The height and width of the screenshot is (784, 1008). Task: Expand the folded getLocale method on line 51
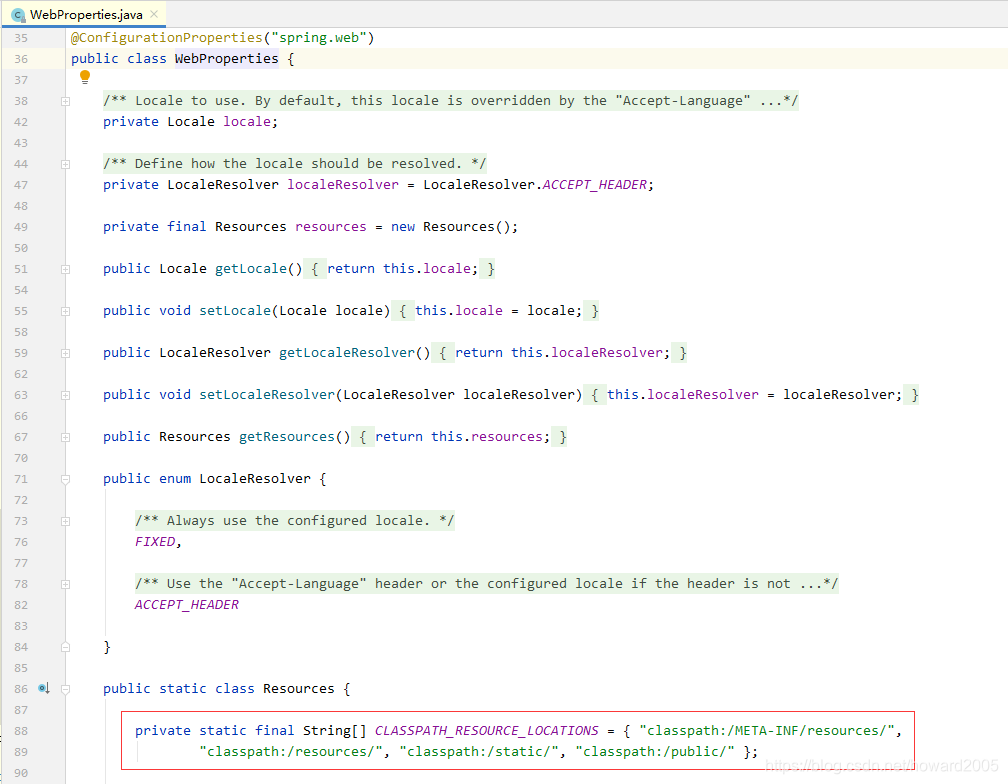pos(66,269)
